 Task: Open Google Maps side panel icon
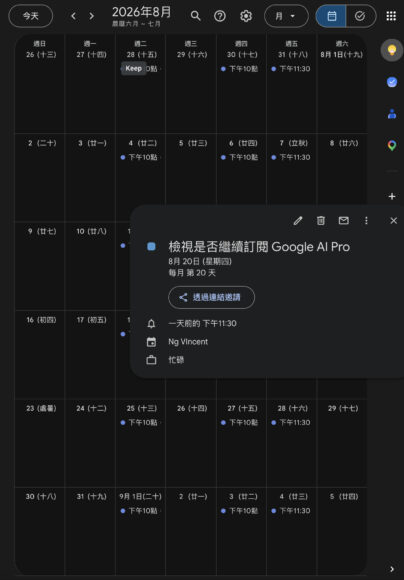click(392, 145)
